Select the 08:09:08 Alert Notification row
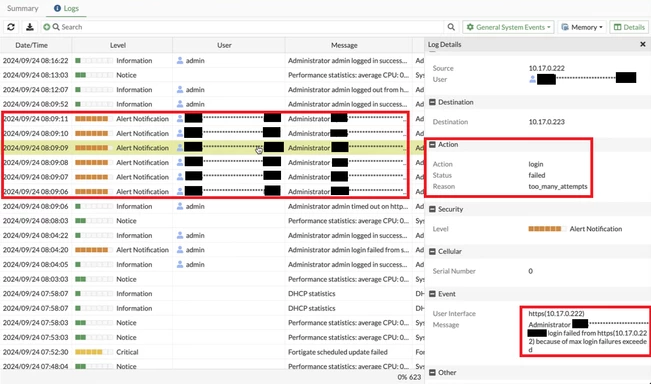Screen dimensions: 651x384 (x=212, y=162)
